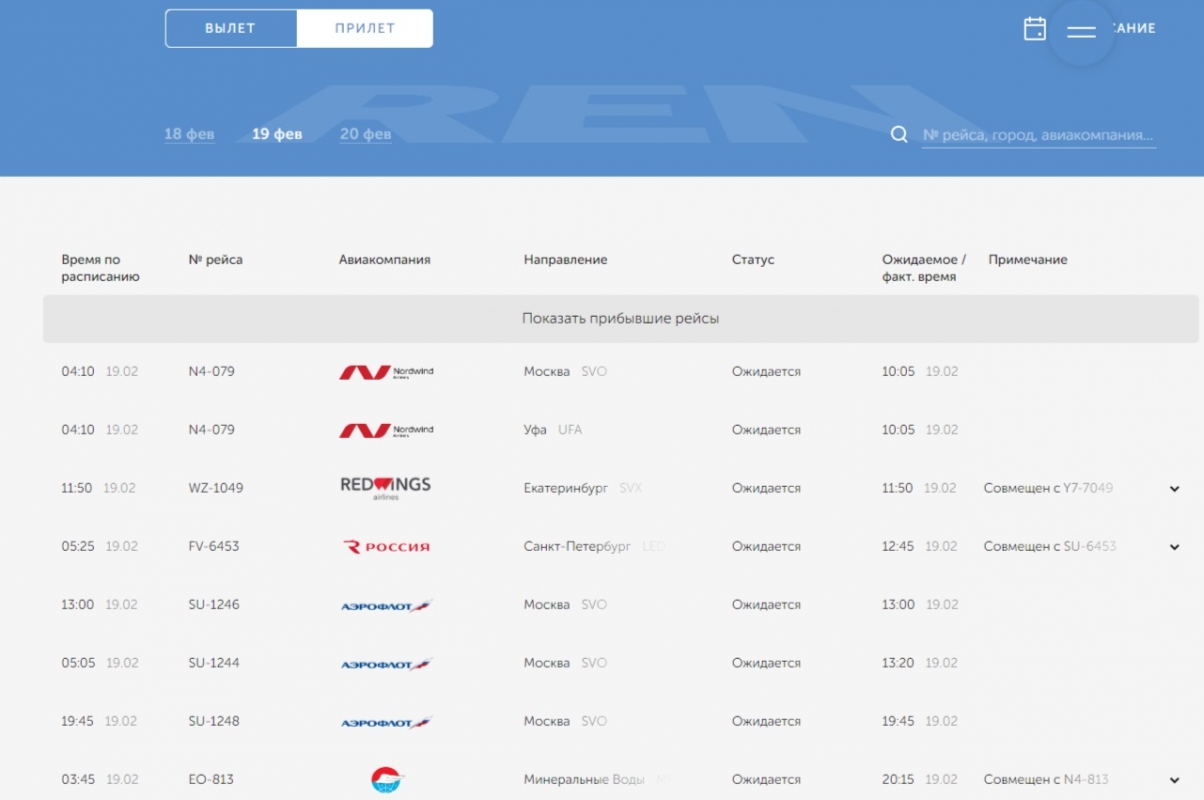Focus the flight search input field

point(1038,135)
